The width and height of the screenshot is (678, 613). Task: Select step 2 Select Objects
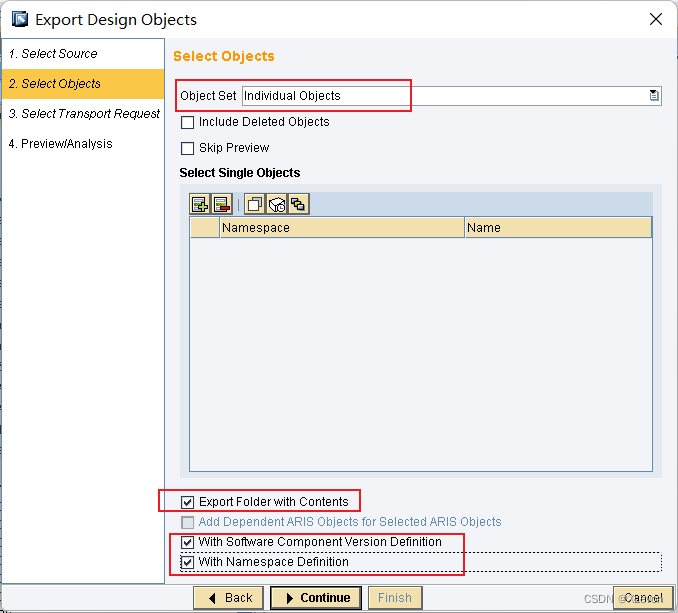83,84
